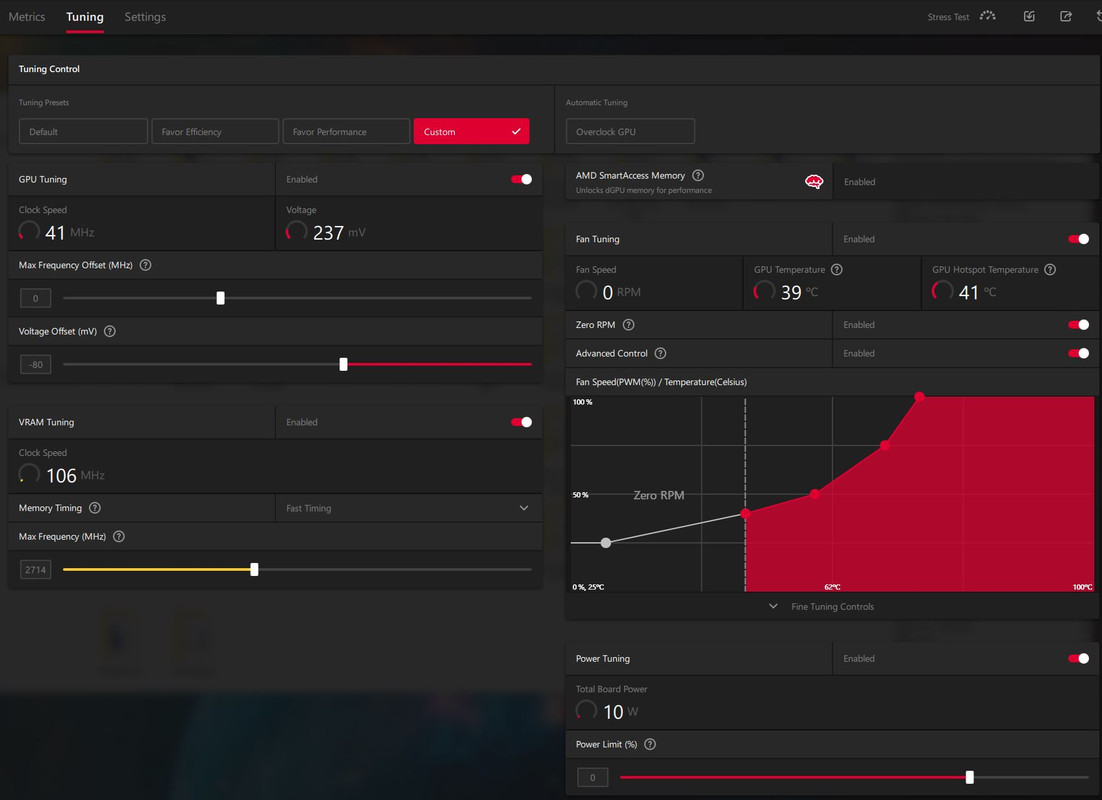This screenshot has height=800, width=1102.
Task: Switch to the Metrics tab
Action: pyautogui.click(x=27, y=17)
